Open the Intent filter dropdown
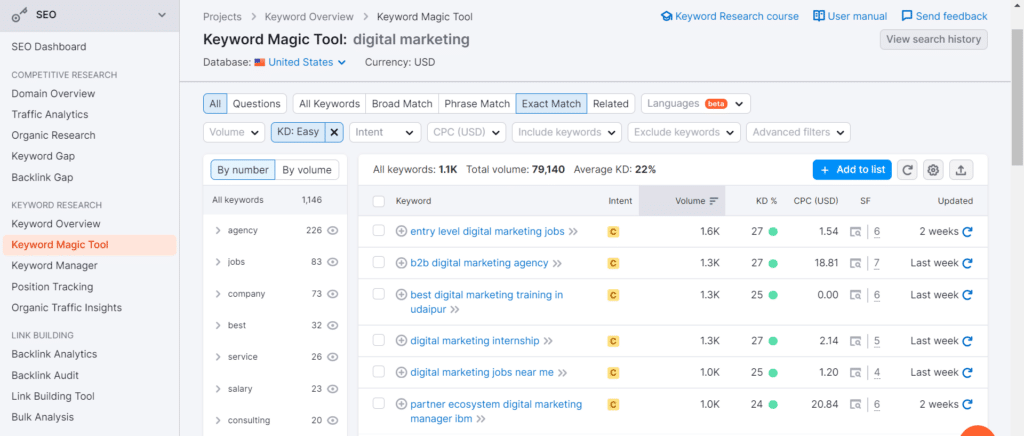This screenshot has height=436, width=1024. [385, 132]
